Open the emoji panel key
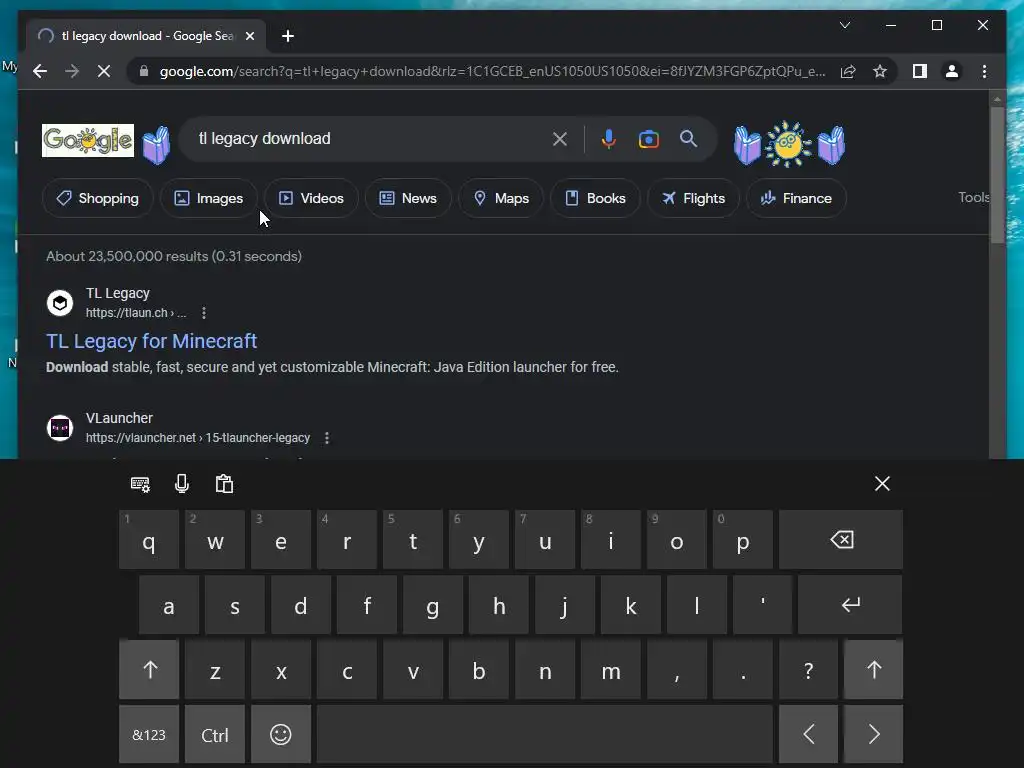The image size is (1024, 768). point(281,734)
